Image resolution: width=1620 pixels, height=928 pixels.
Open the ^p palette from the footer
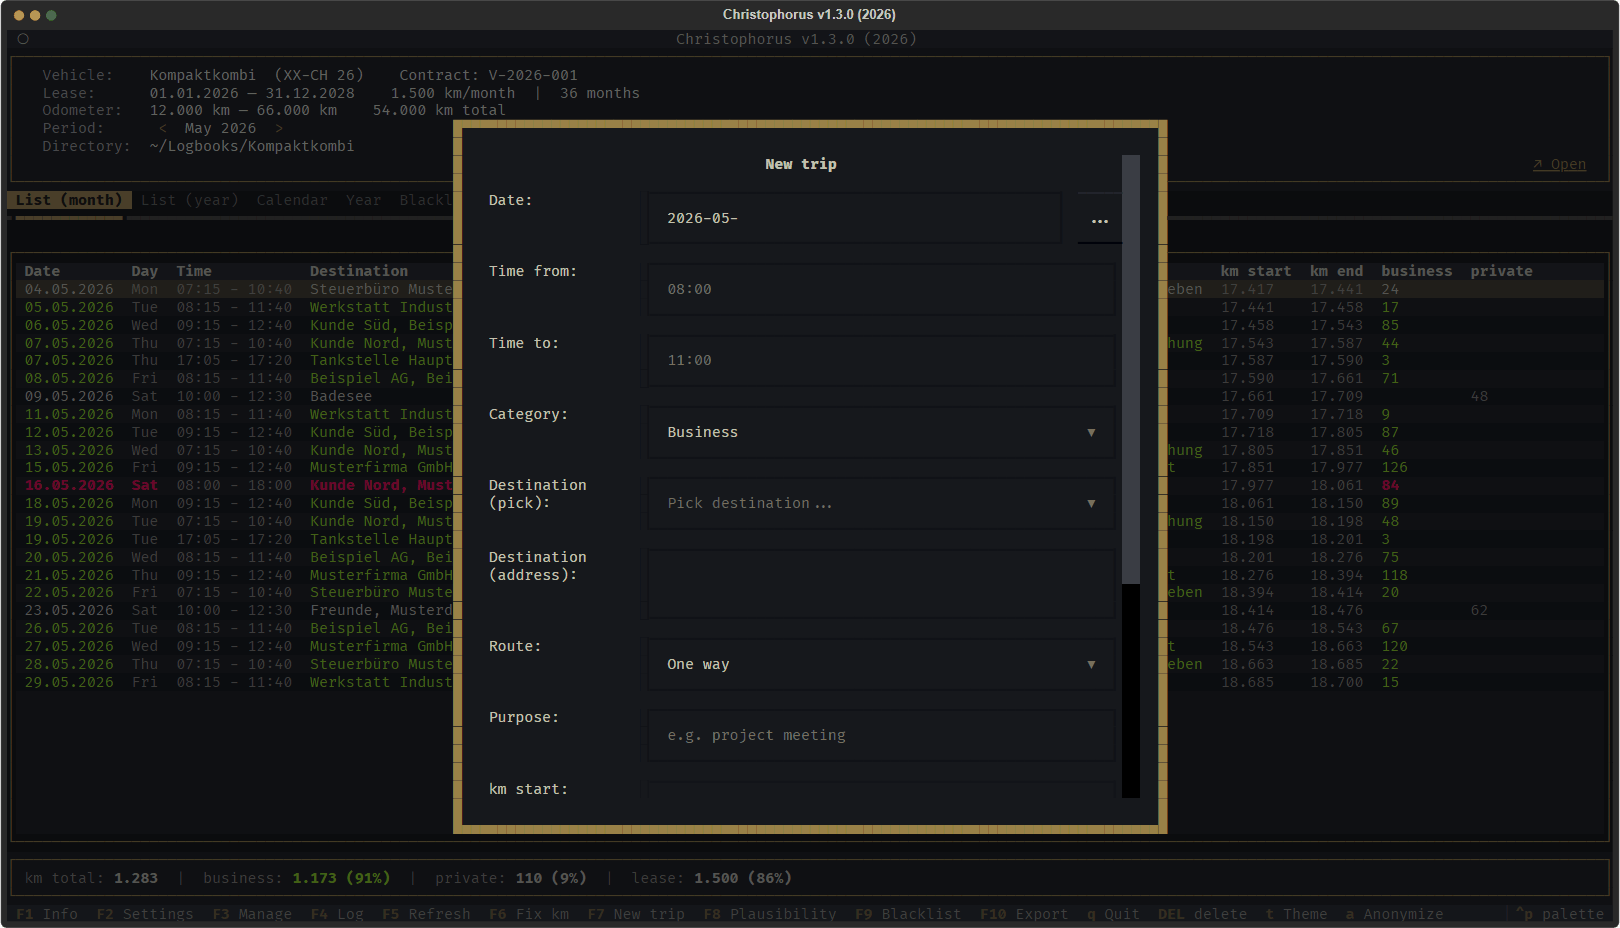point(1560,914)
